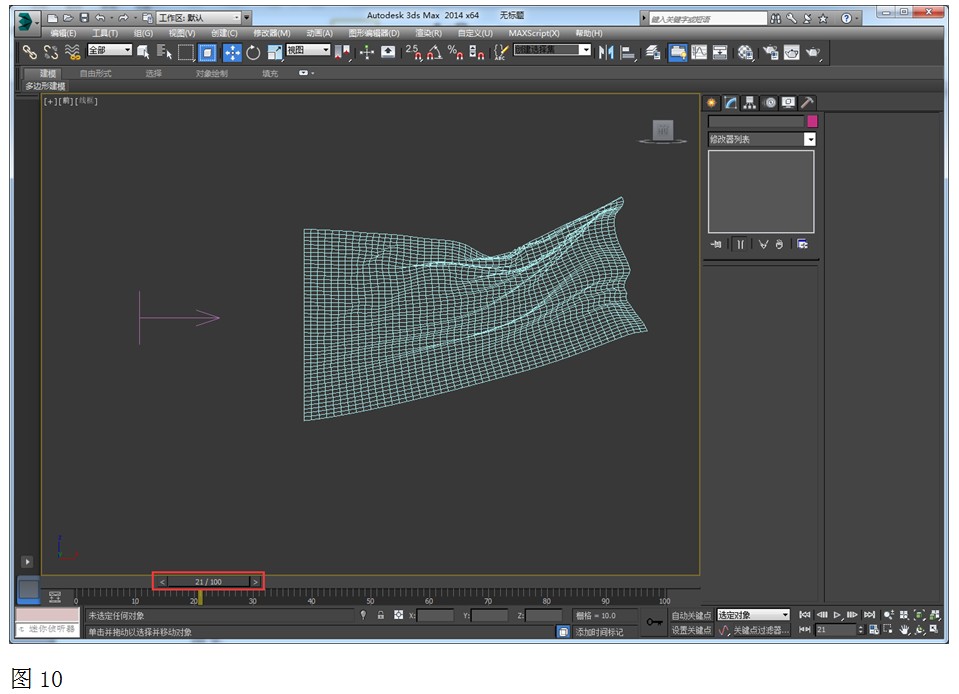This screenshot has width=959, height=694.
Task: Save the file with the floppy disk icon
Action: point(84,18)
